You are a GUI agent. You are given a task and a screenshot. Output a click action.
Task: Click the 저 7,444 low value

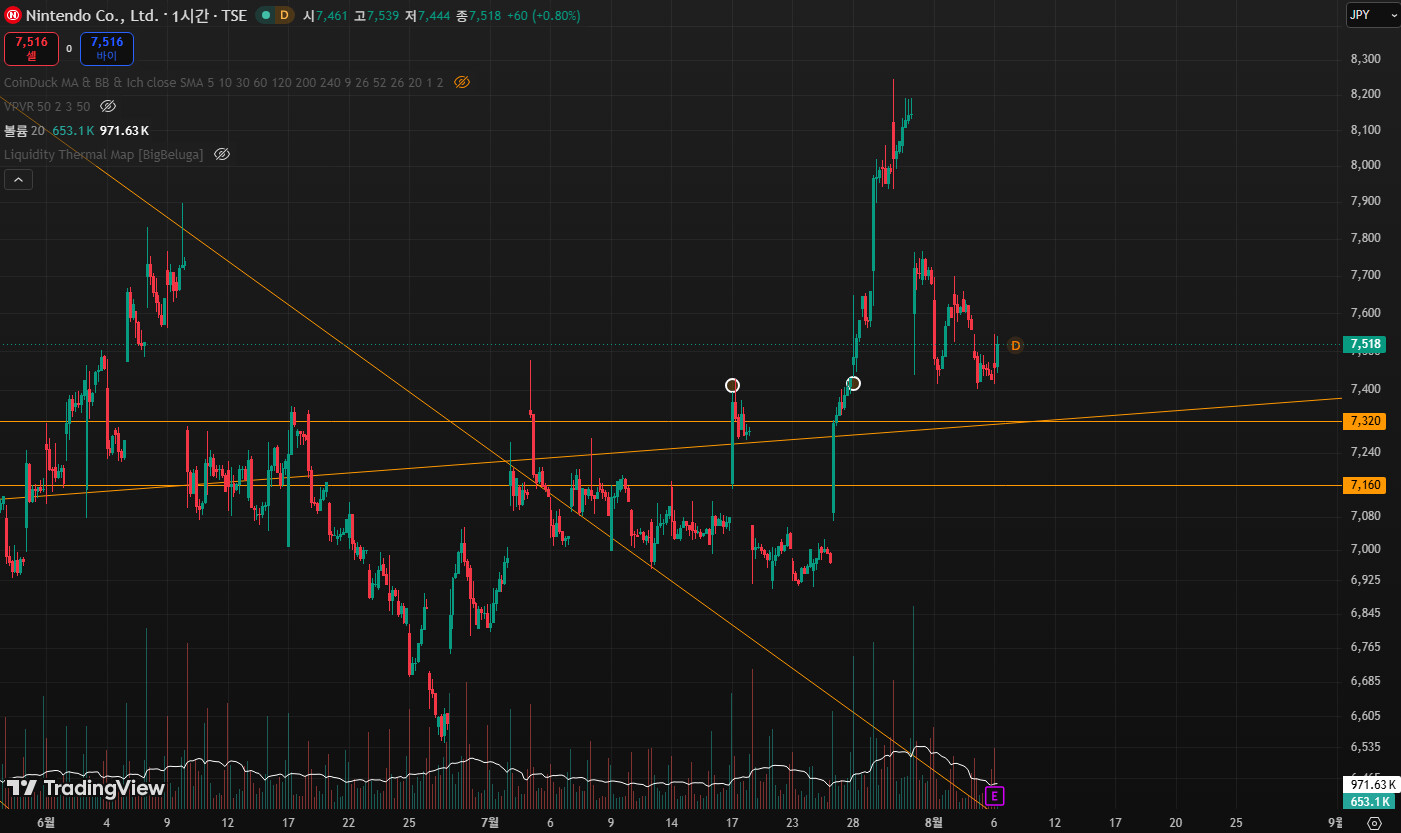click(426, 16)
